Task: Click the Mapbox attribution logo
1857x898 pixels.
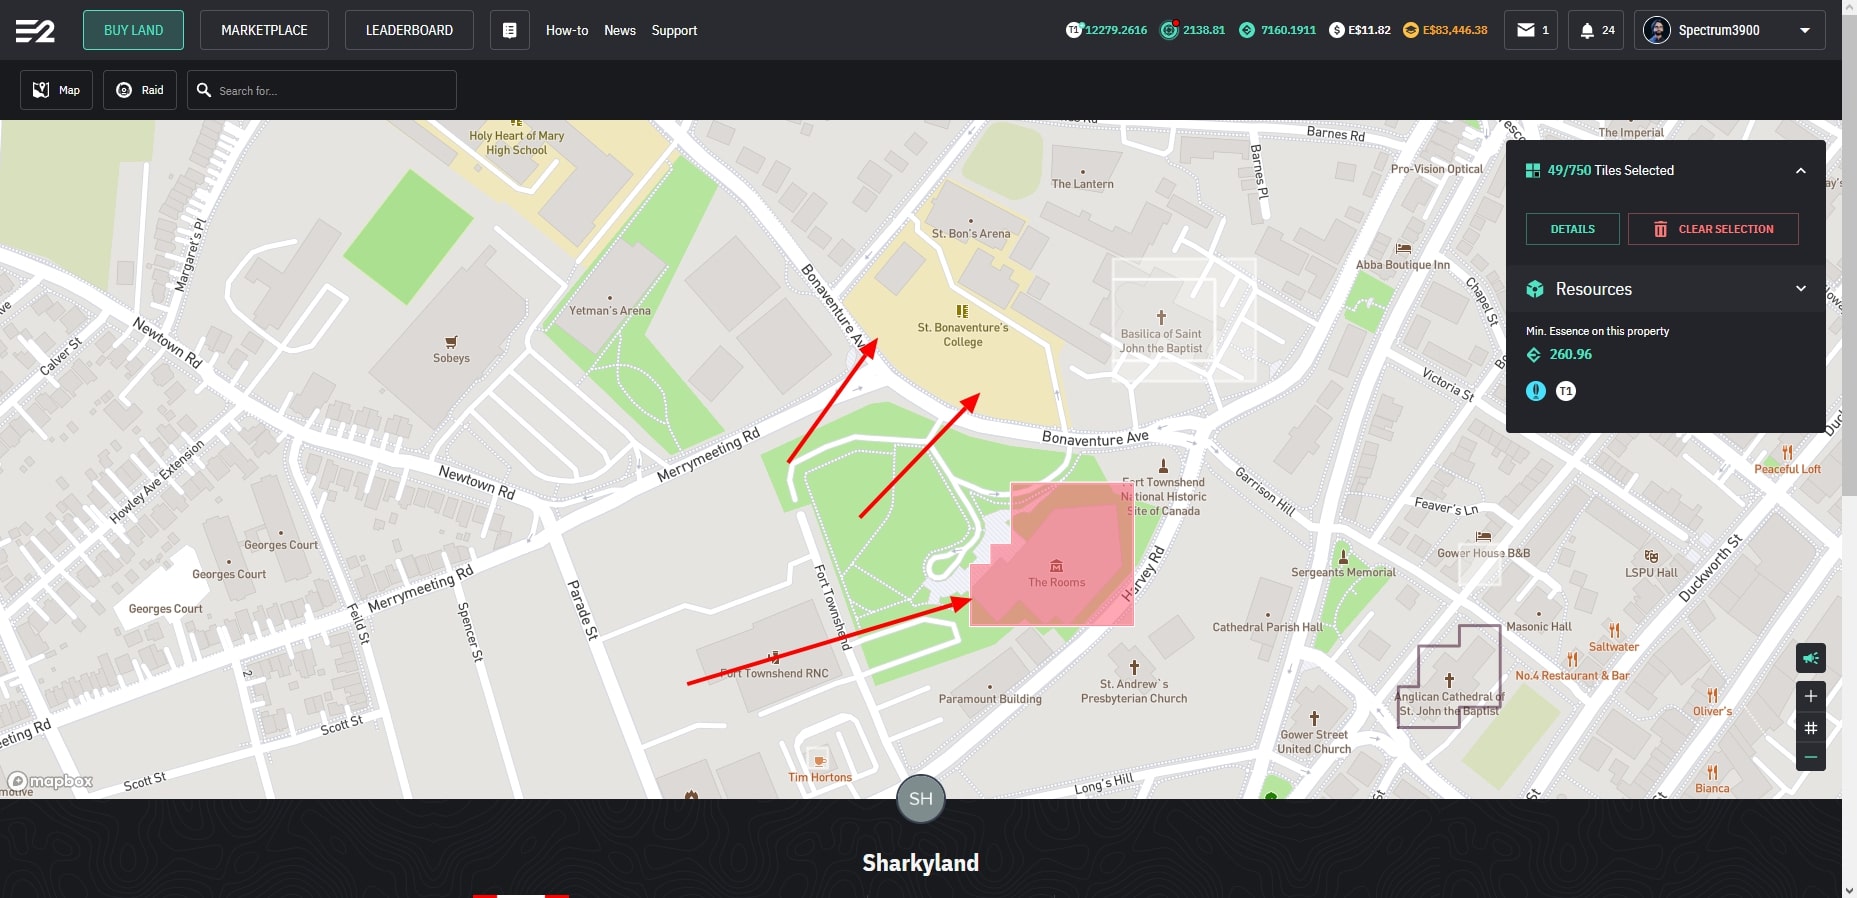Action: [x=51, y=781]
